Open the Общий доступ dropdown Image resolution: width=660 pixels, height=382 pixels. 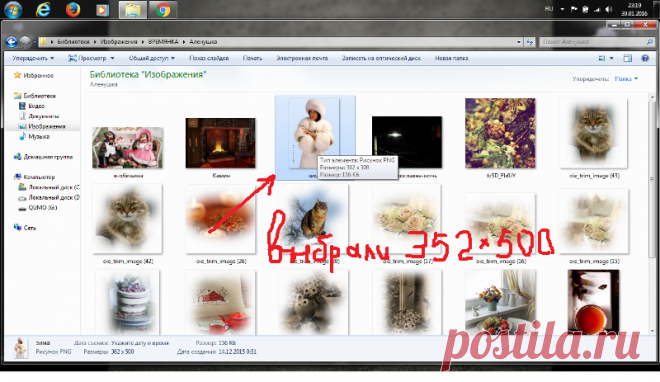point(152,58)
